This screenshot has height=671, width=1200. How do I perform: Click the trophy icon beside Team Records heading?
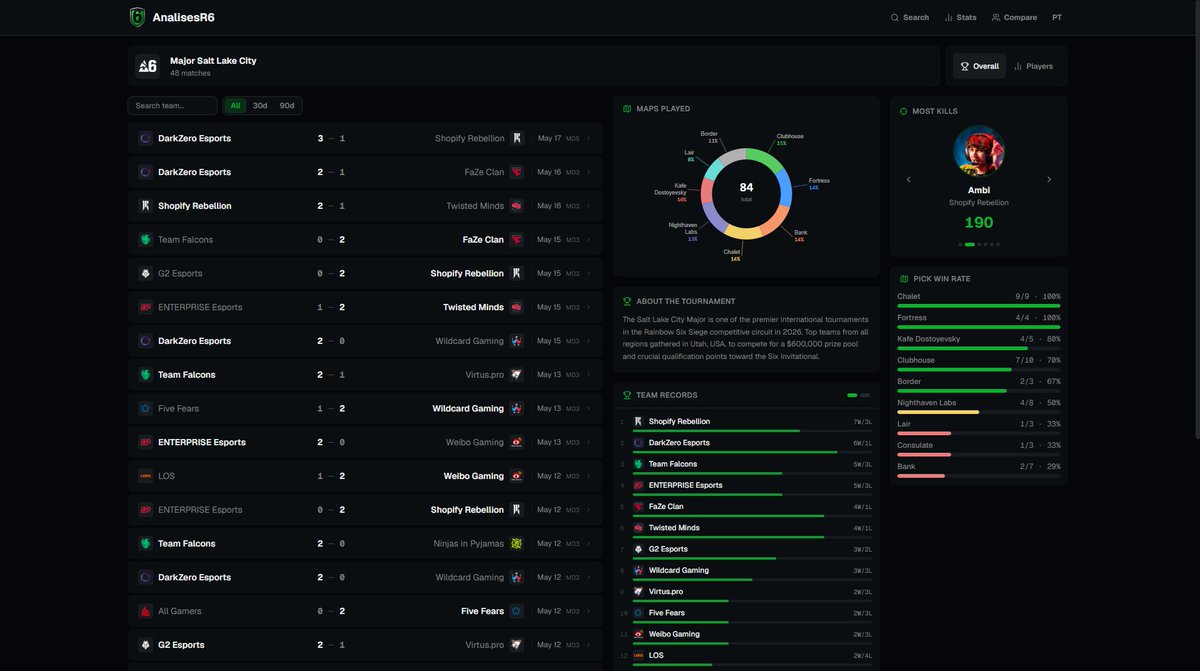[627, 395]
